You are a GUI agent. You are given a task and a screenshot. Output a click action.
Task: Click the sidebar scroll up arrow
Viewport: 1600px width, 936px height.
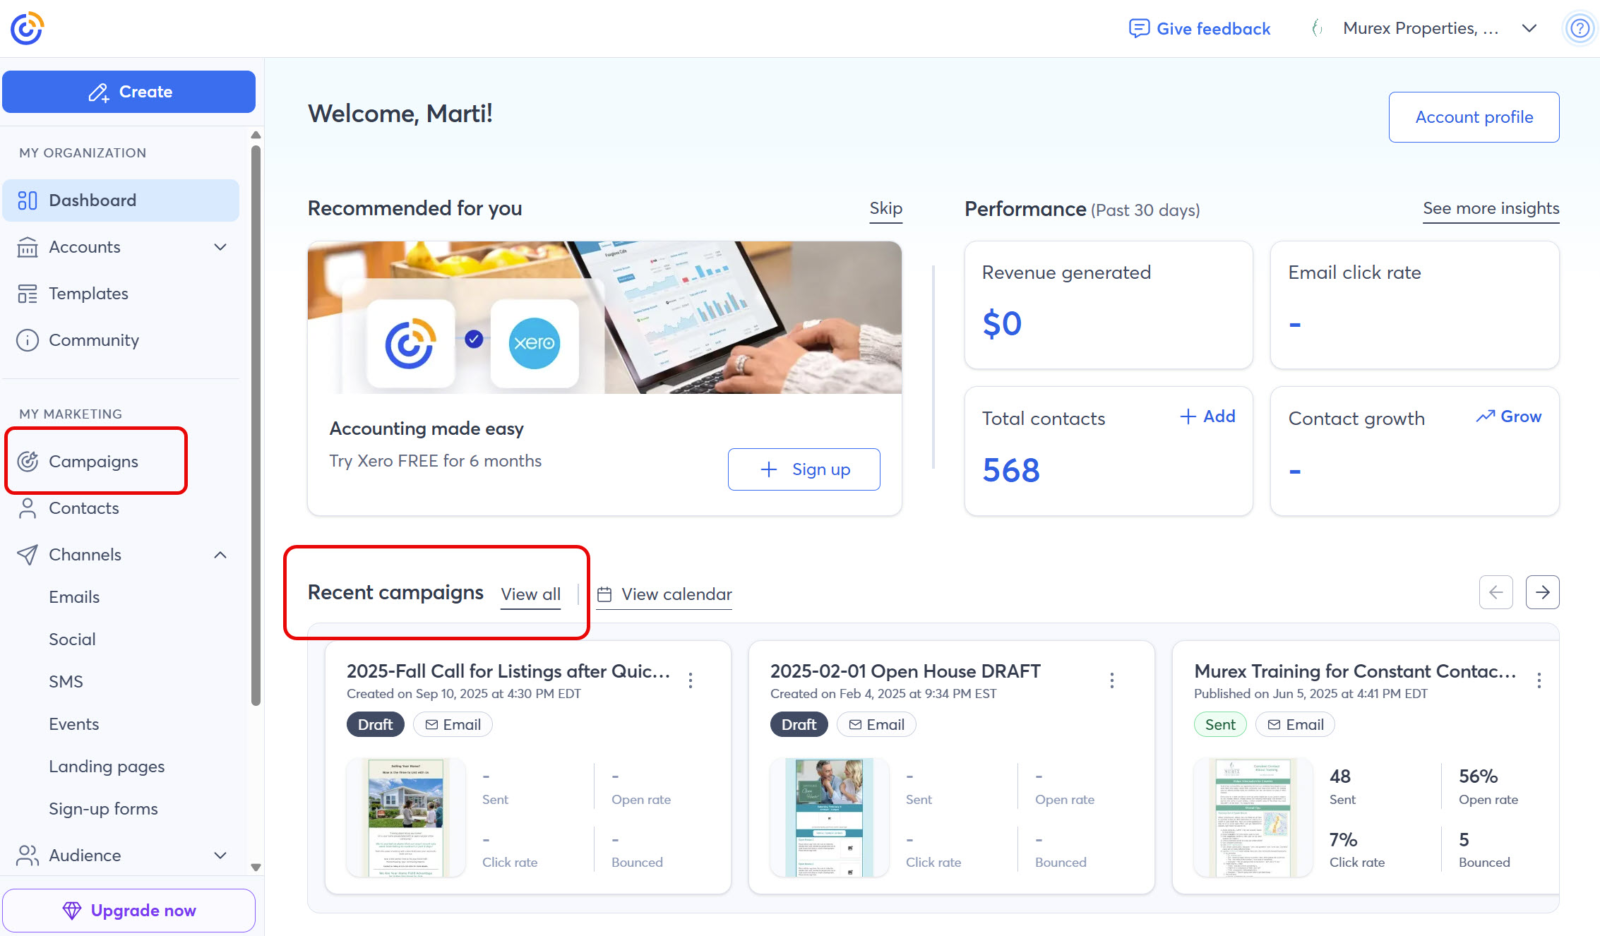pyautogui.click(x=256, y=135)
